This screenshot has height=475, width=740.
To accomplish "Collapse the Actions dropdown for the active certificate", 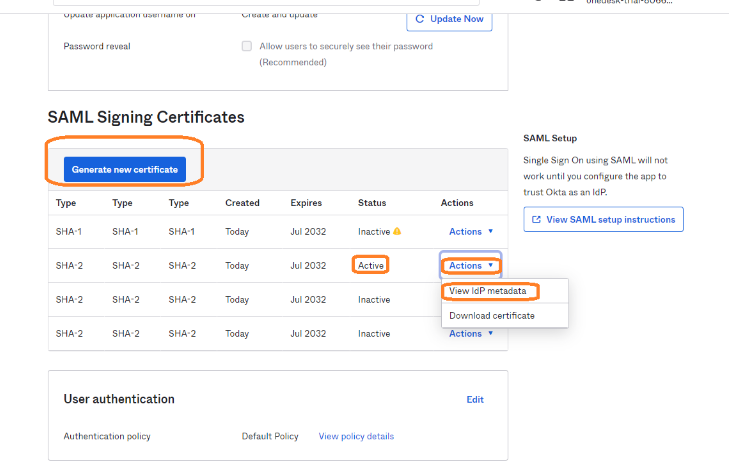I will click(470, 266).
